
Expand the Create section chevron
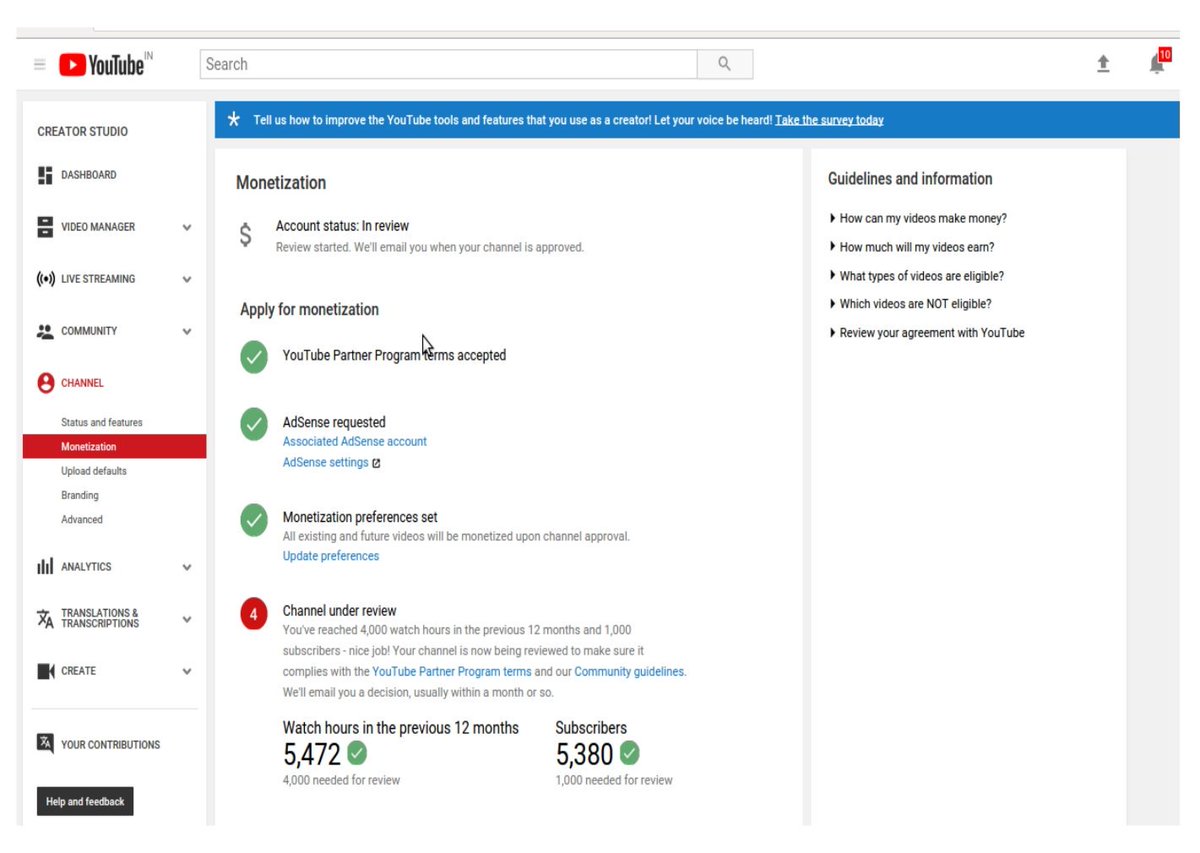point(187,672)
